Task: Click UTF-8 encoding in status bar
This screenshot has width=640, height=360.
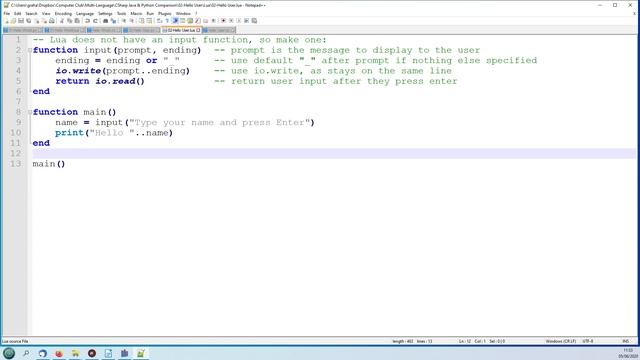Action: pyautogui.click(x=588, y=341)
